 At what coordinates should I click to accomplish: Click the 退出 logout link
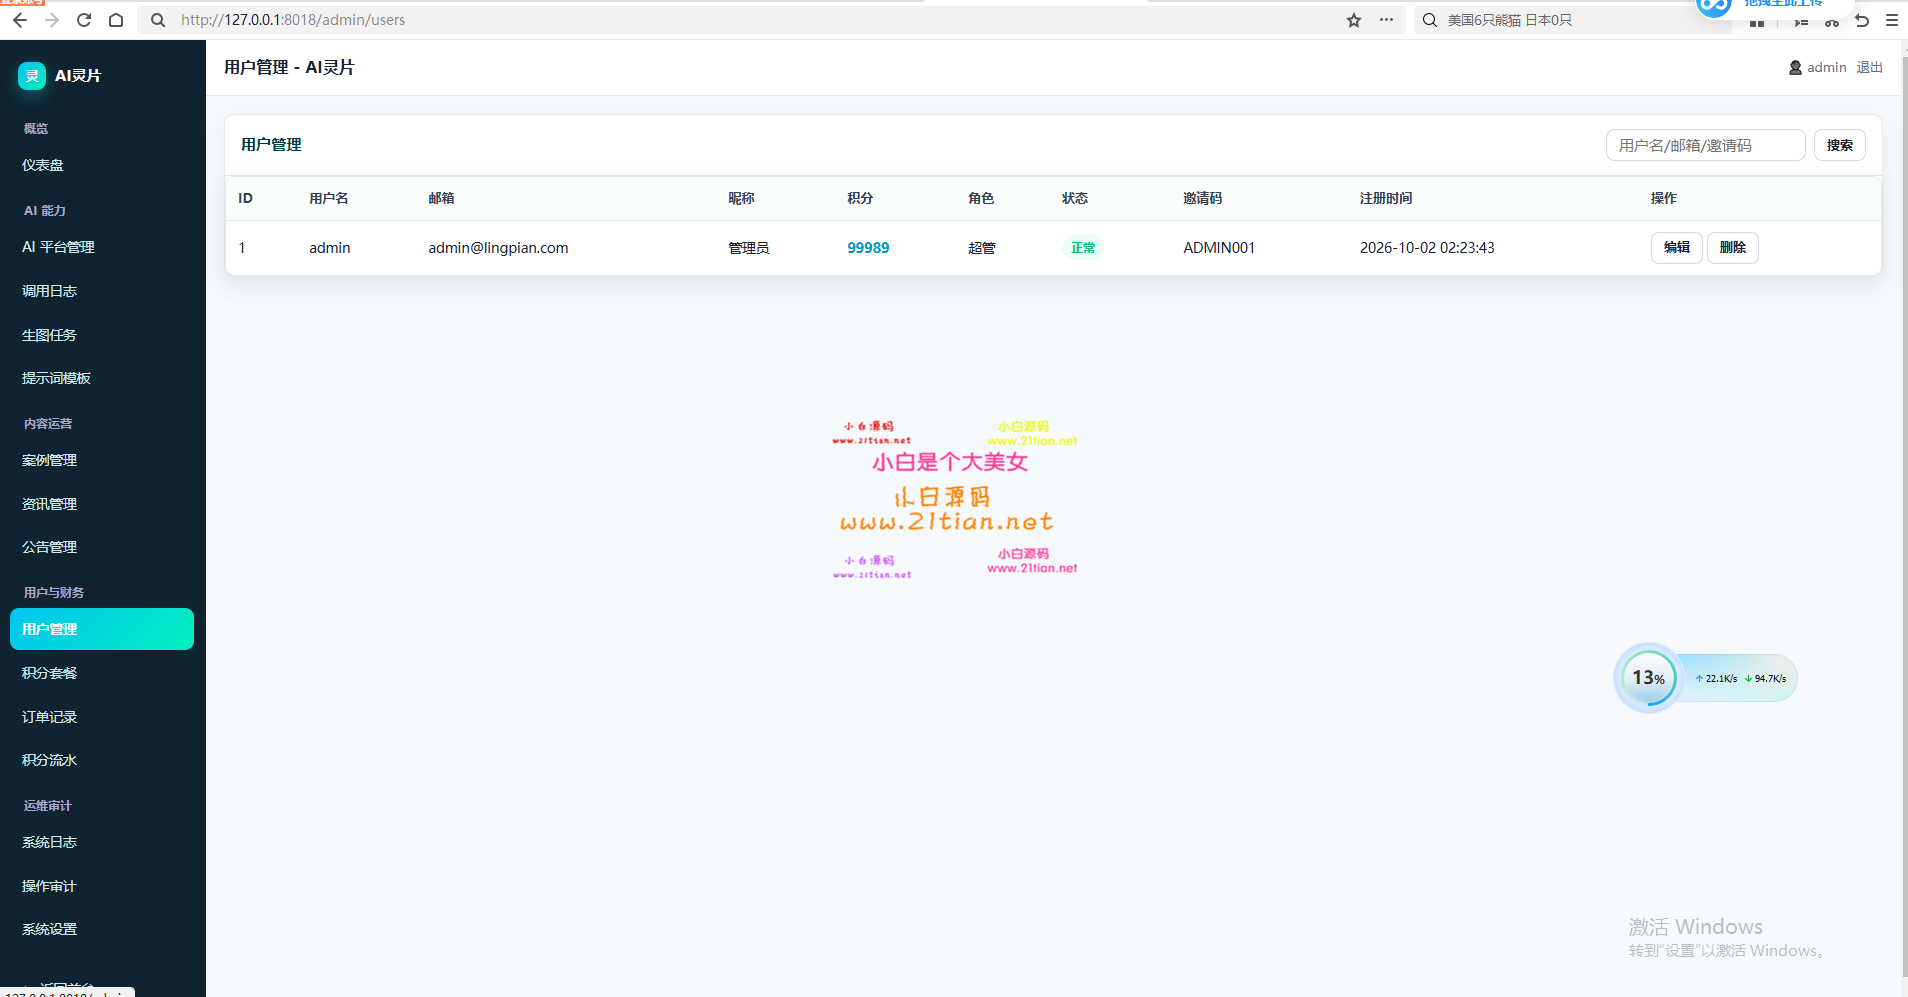1870,68
